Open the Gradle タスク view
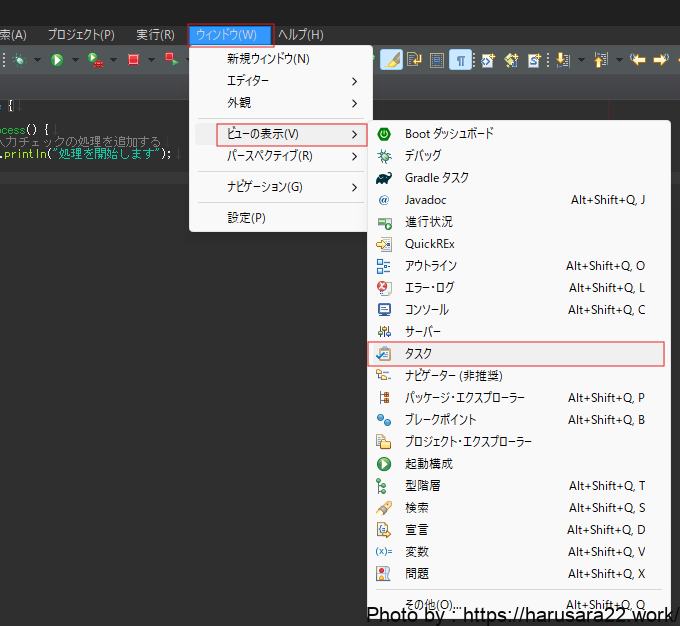Image resolution: width=680 pixels, height=626 pixels. click(436, 178)
